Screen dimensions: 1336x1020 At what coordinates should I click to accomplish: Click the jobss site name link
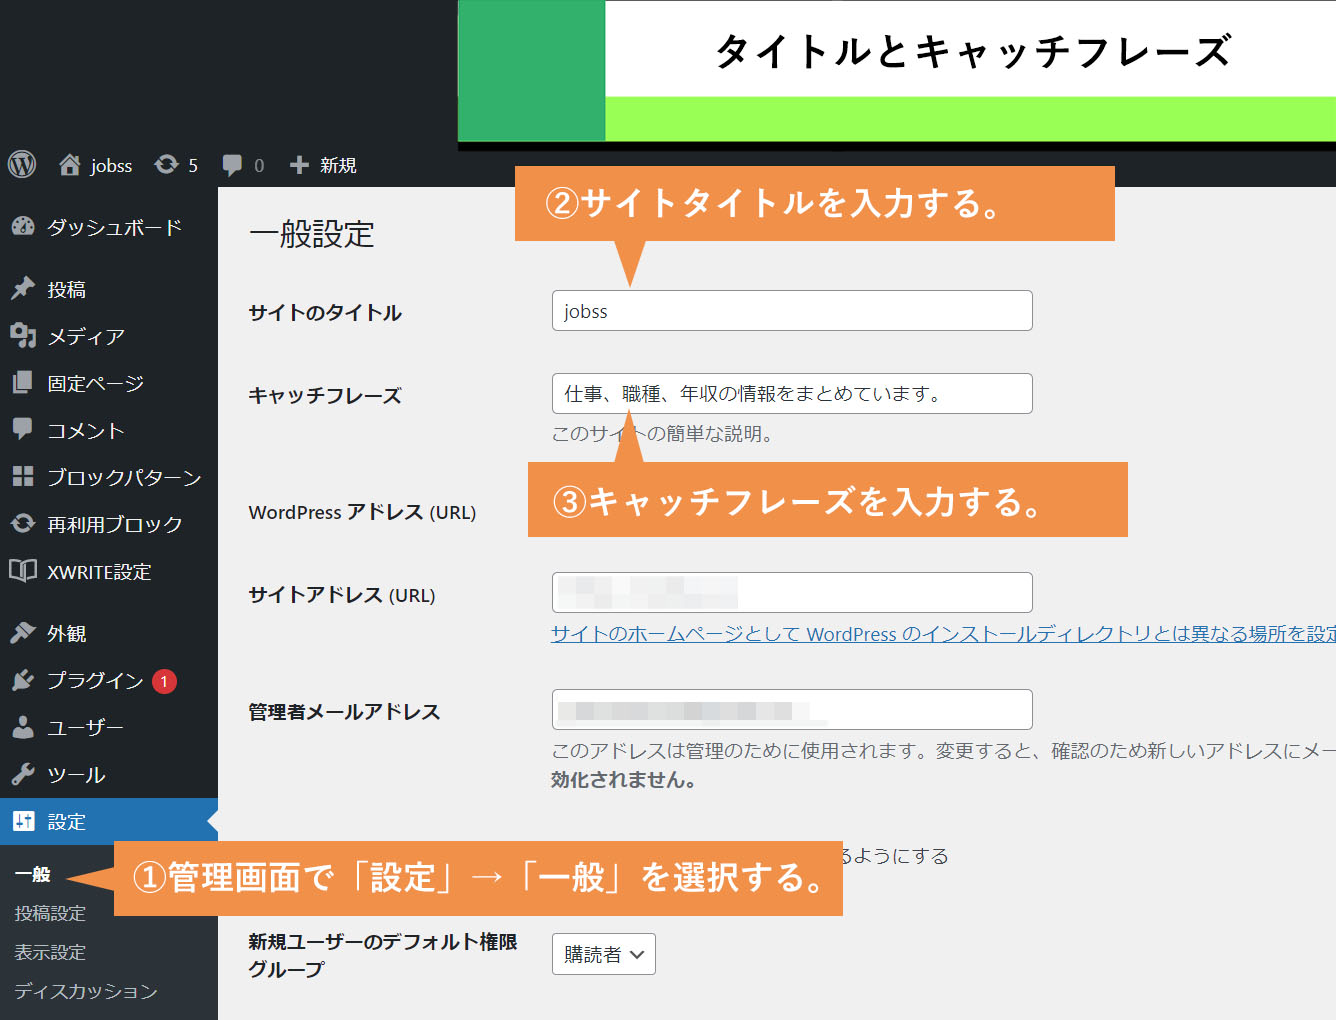tap(111, 166)
